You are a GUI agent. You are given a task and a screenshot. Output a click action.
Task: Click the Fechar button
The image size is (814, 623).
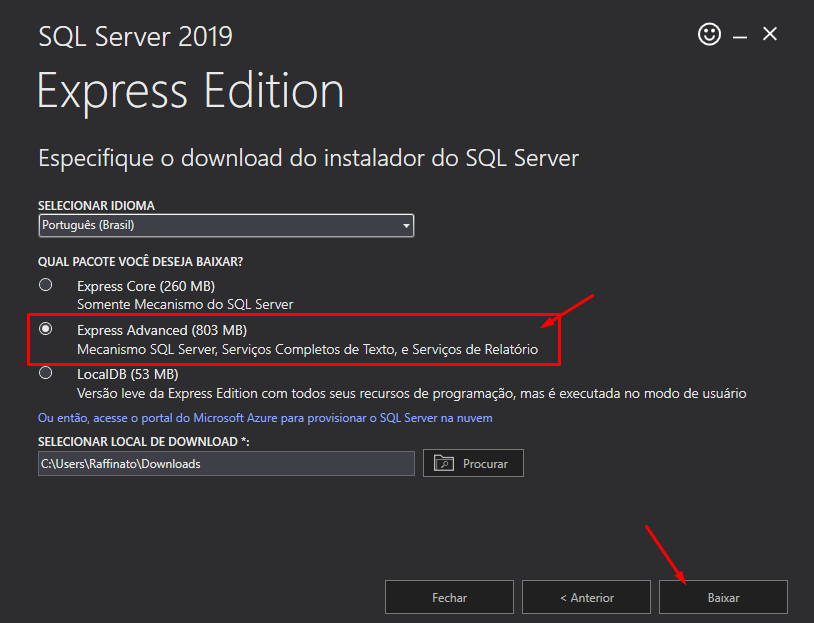pos(449,597)
